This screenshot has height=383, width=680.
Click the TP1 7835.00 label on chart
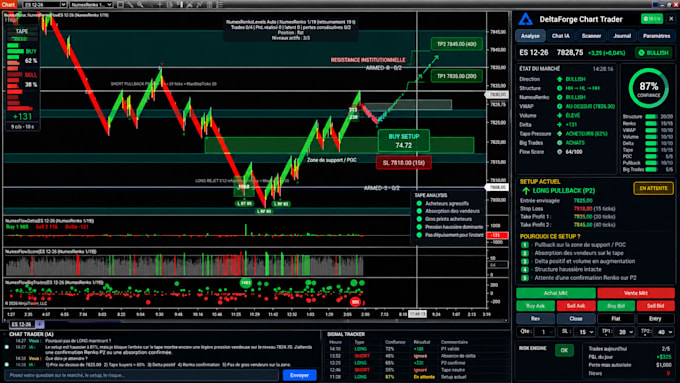(x=456, y=76)
